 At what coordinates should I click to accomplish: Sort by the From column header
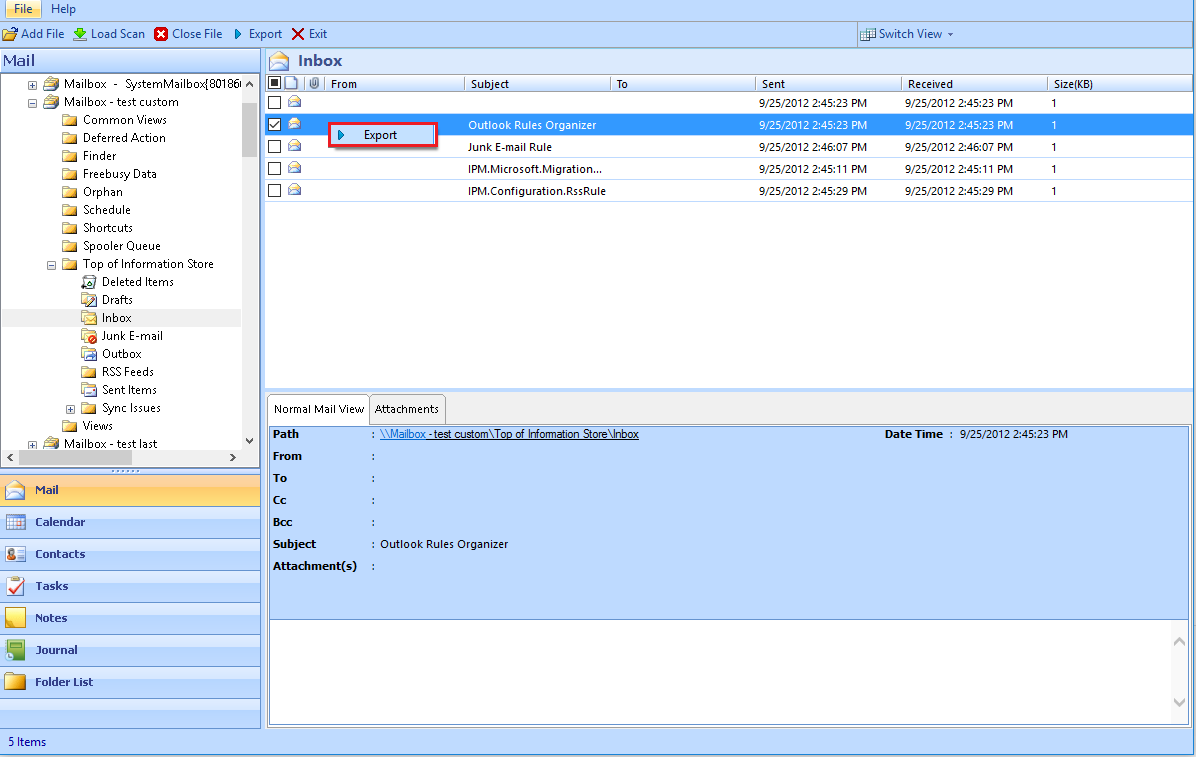click(x=394, y=84)
